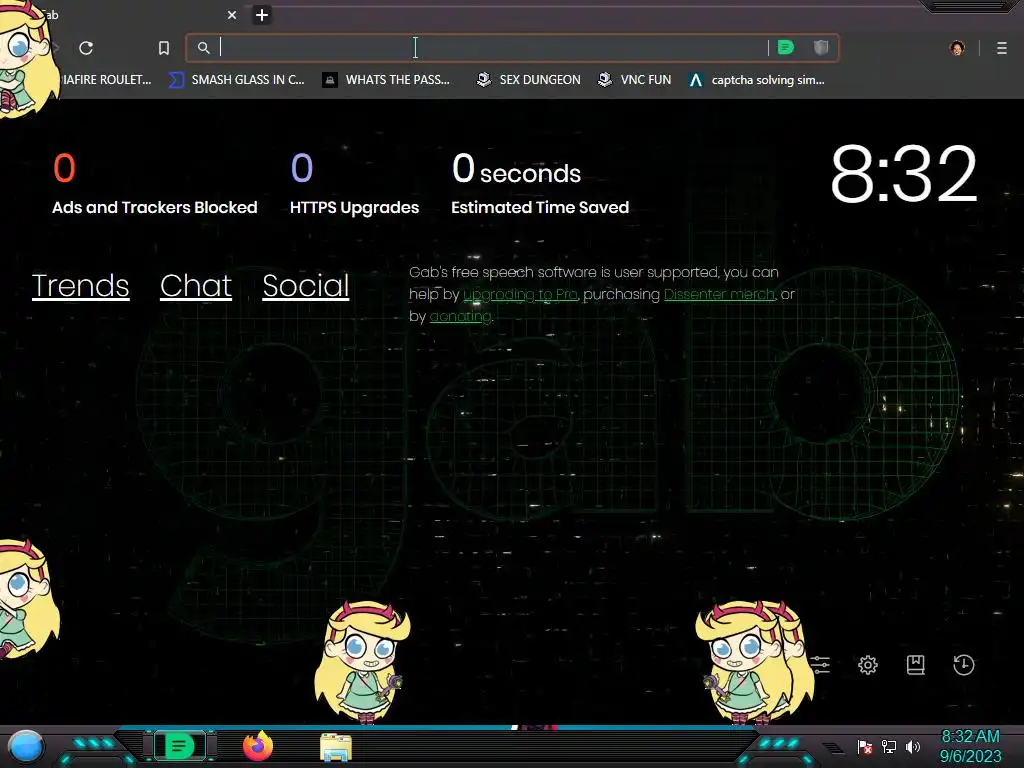Open the user profile avatar
This screenshot has height=768, width=1024.
pos(957,48)
